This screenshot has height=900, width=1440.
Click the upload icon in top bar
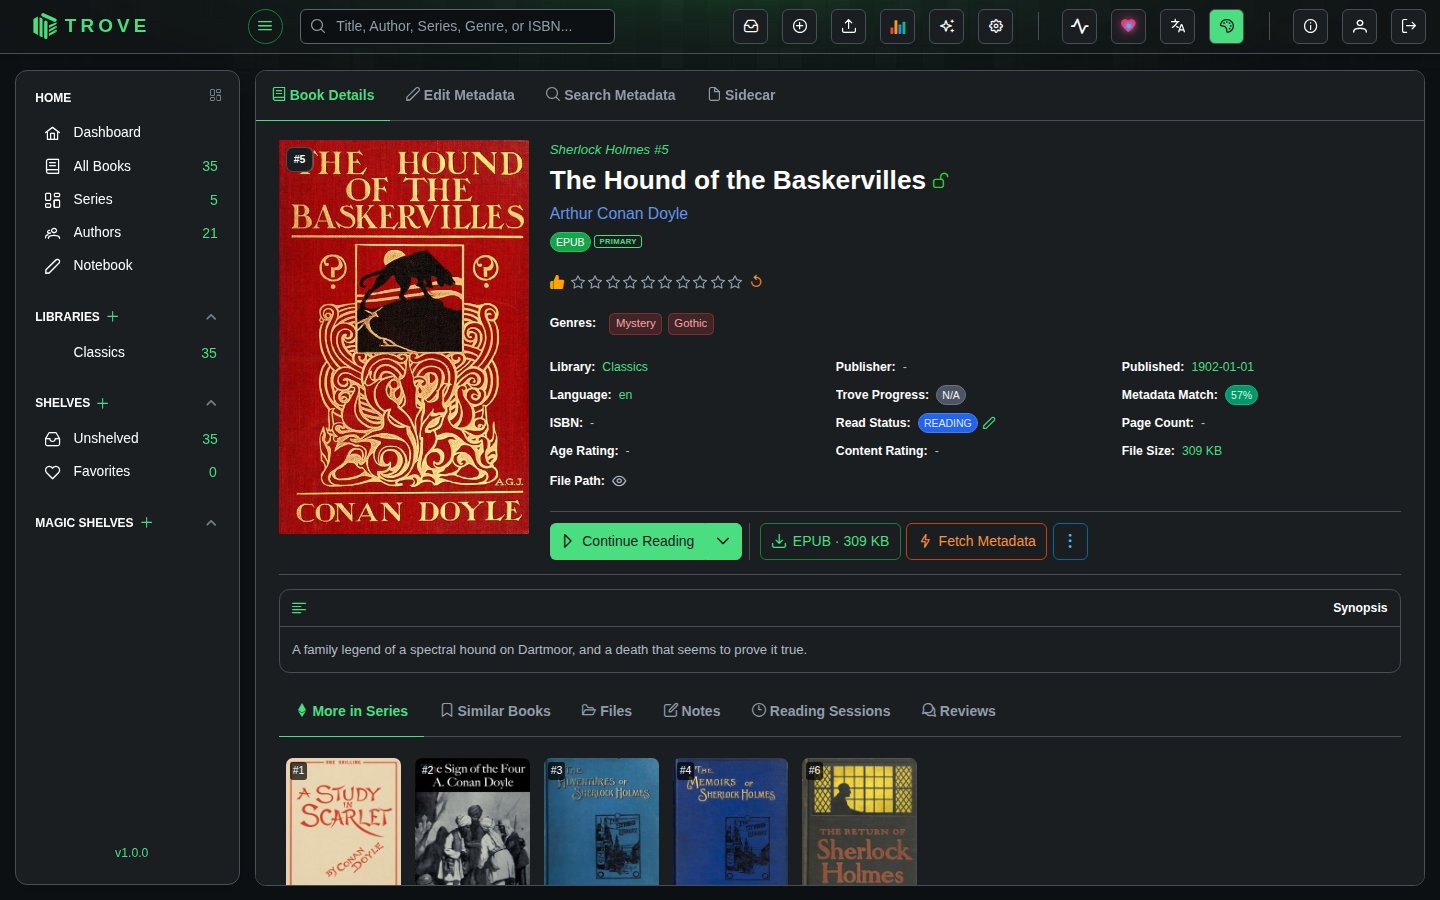(x=849, y=26)
